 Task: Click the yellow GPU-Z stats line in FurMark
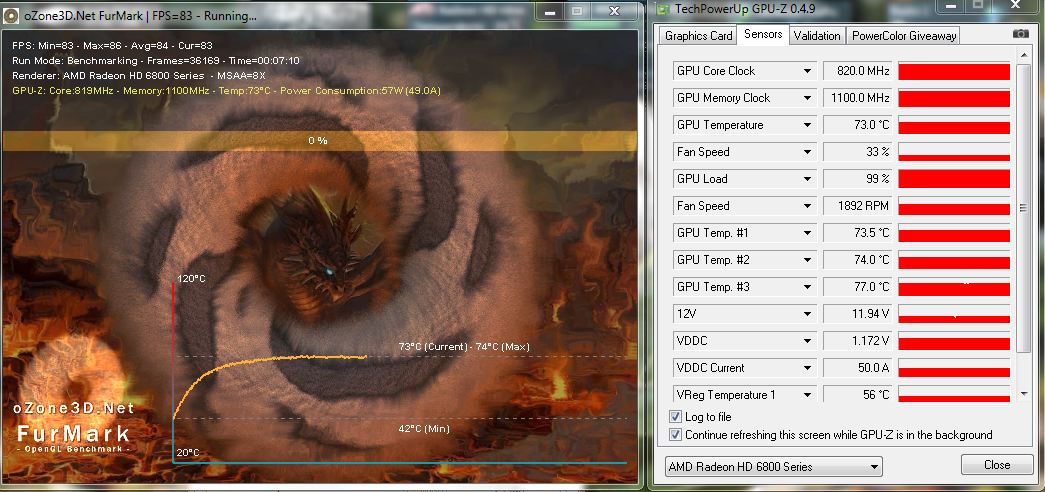226,90
